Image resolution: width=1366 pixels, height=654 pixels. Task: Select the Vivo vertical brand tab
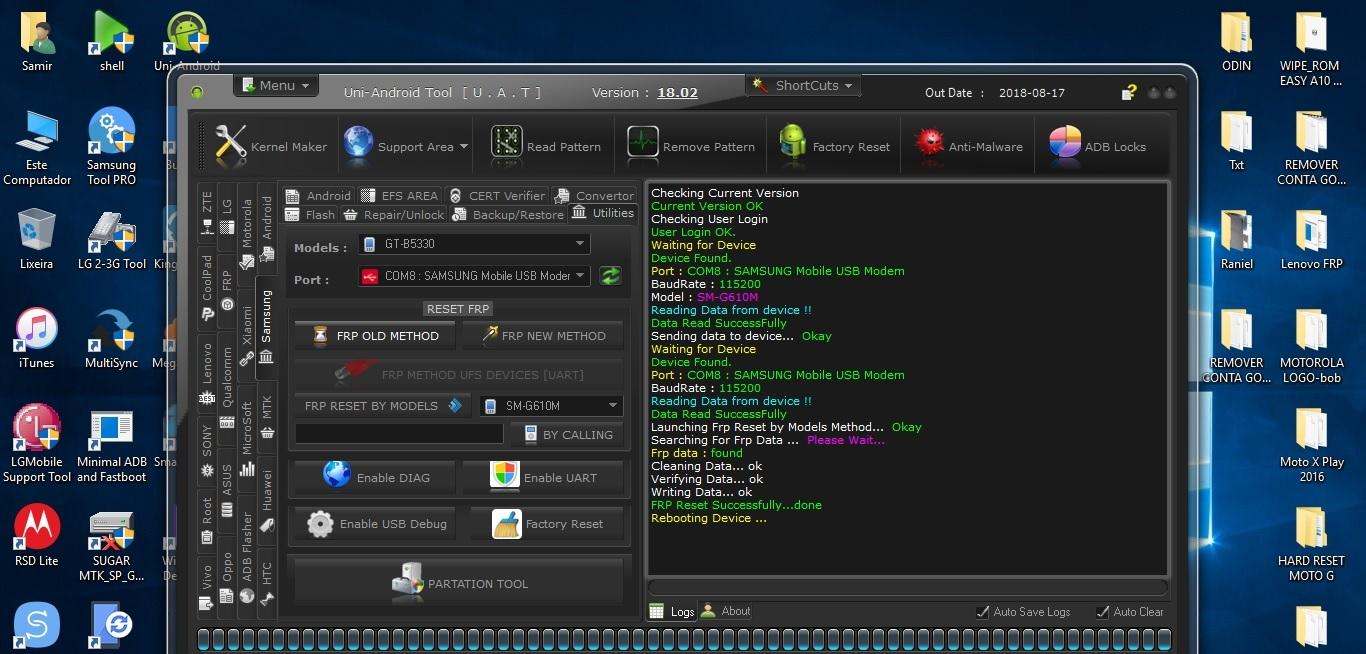click(x=207, y=587)
